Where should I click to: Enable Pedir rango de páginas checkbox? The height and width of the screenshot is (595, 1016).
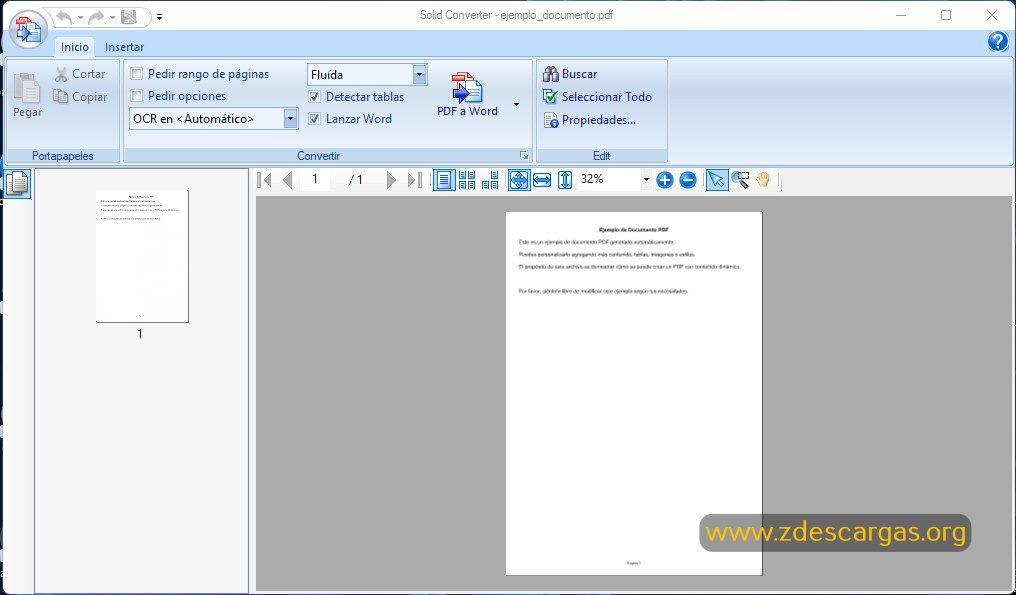pos(137,74)
